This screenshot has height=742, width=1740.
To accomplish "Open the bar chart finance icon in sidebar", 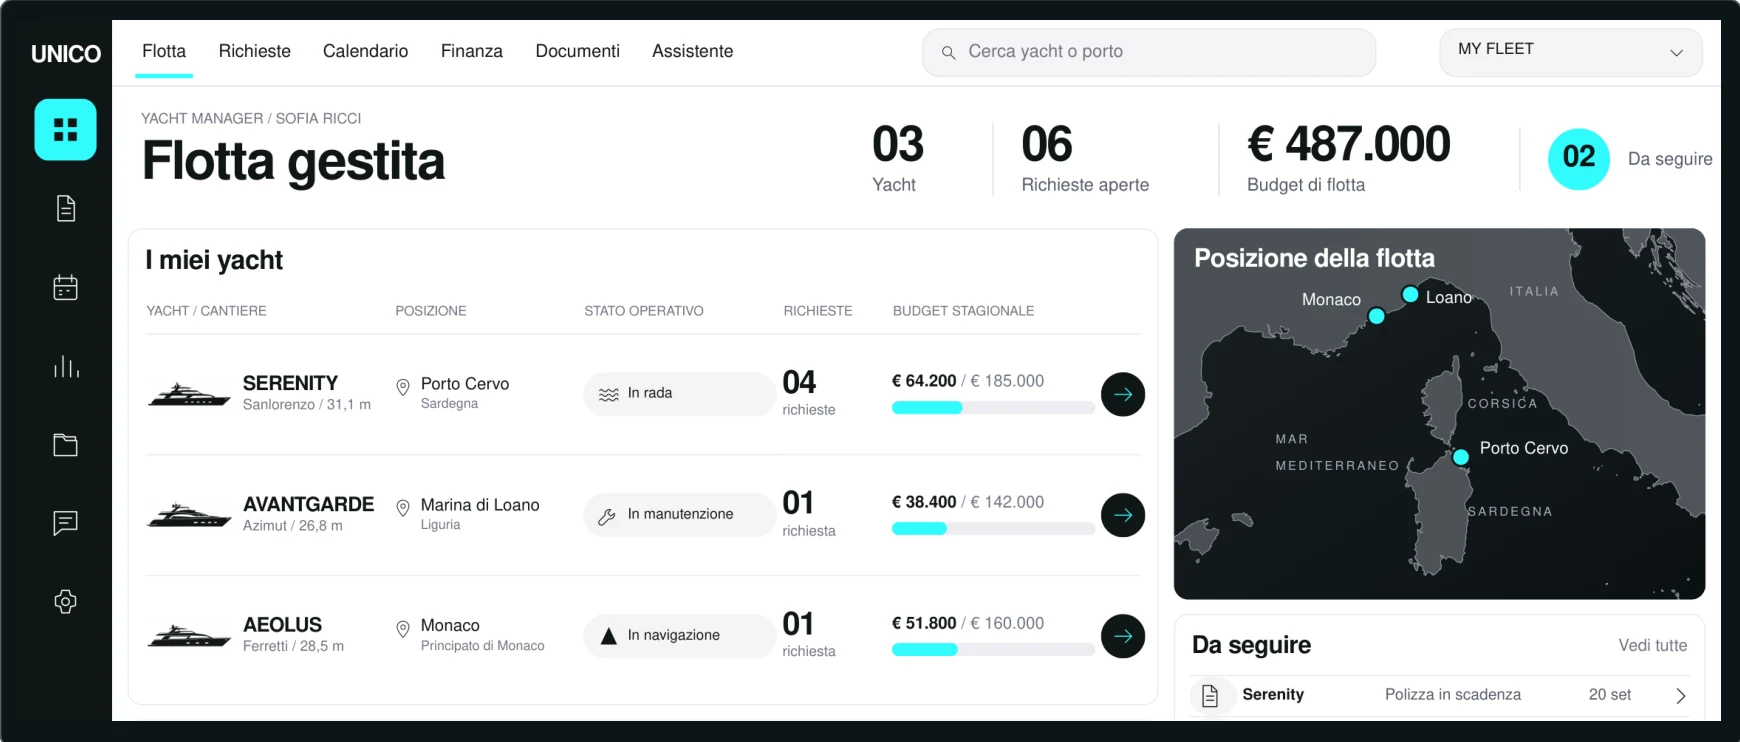I will [x=66, y=366].
